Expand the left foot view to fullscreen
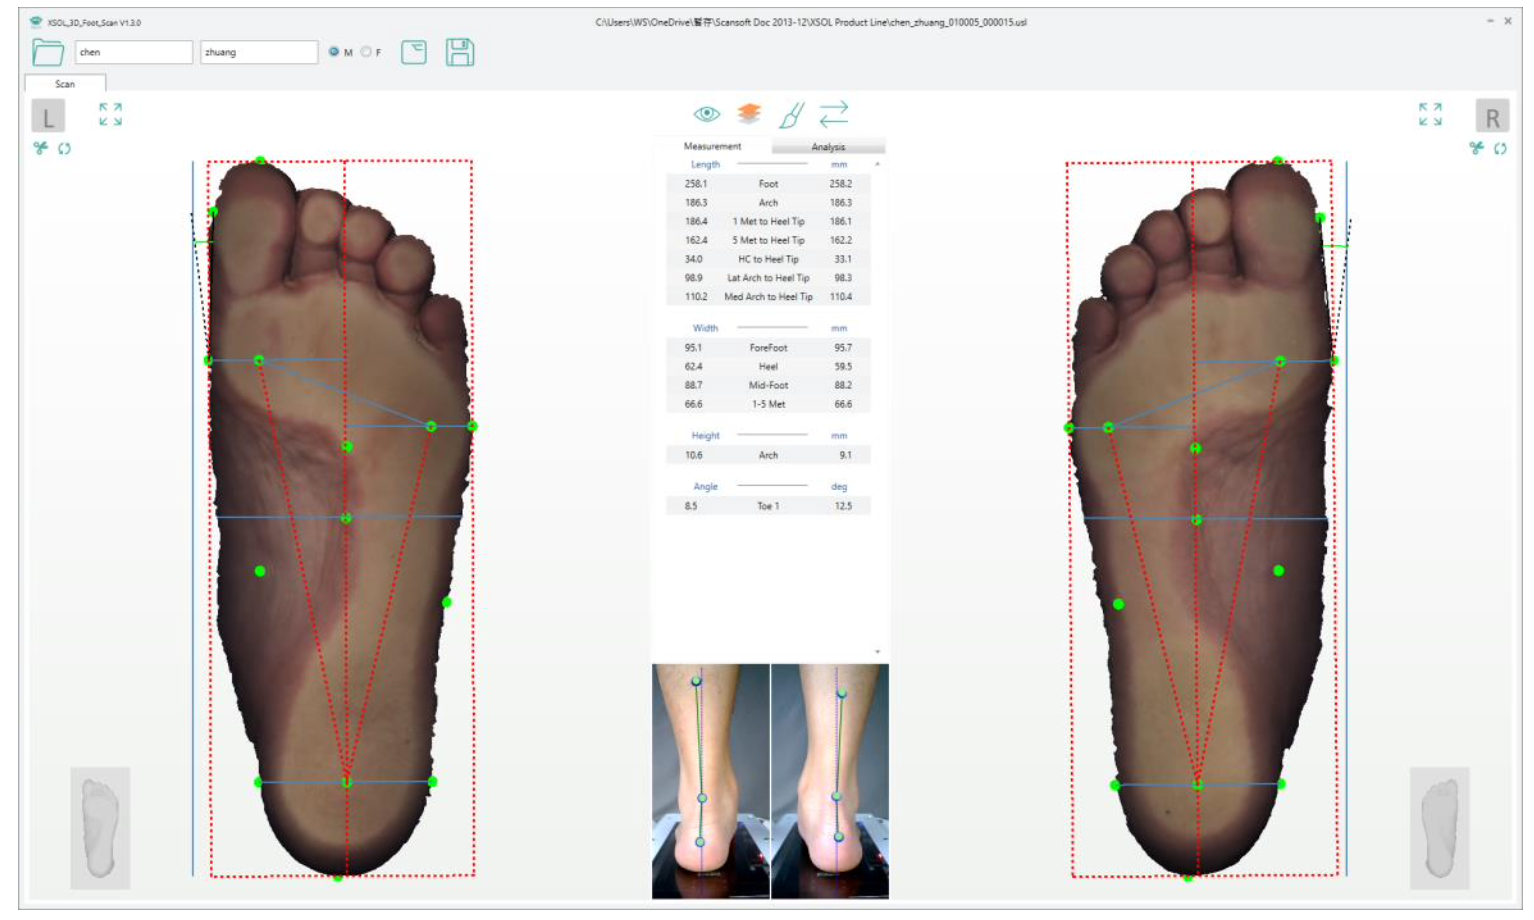Screen dimensions: 1534x920 [110, 115]
